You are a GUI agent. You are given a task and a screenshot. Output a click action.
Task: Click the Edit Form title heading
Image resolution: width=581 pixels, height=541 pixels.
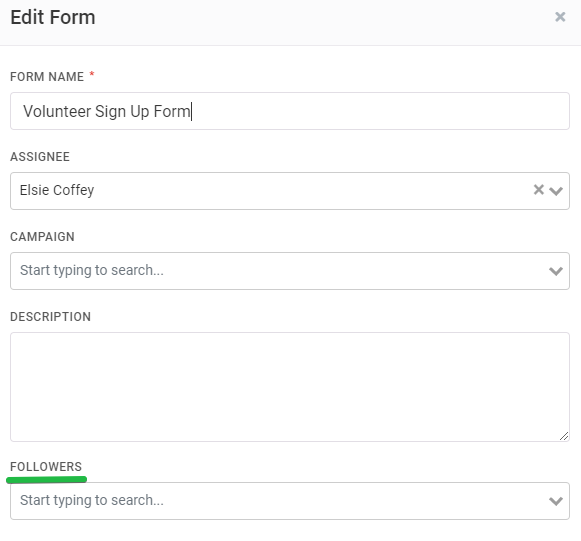tap(53, 17)
